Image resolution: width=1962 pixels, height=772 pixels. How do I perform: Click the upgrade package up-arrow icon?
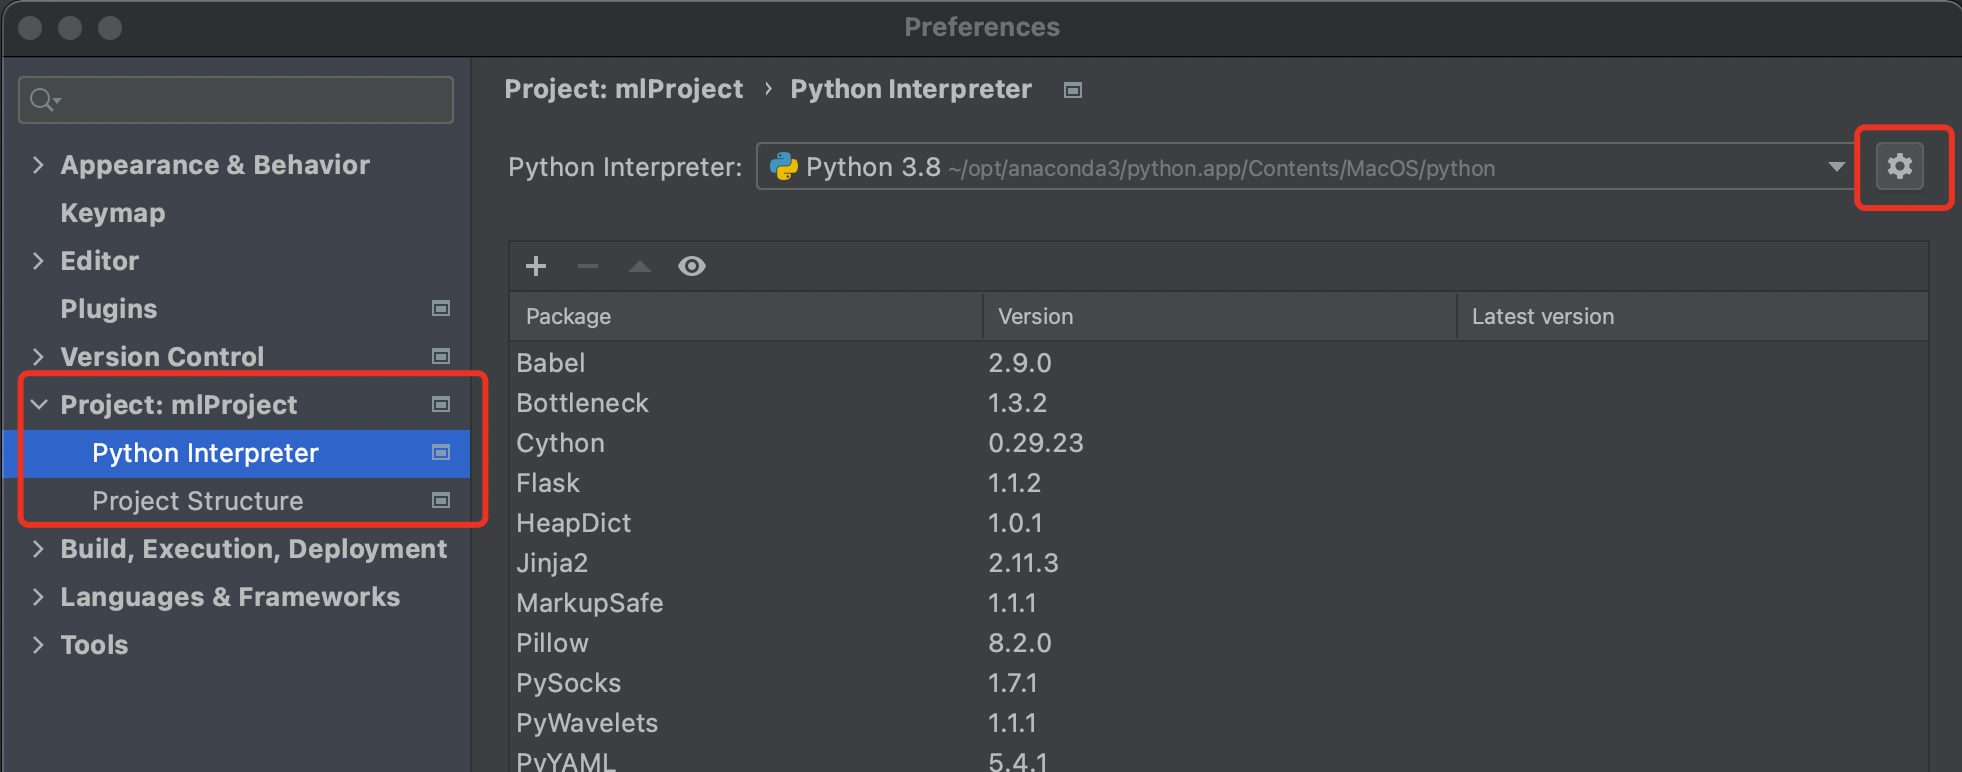click(x=640, y=266)
